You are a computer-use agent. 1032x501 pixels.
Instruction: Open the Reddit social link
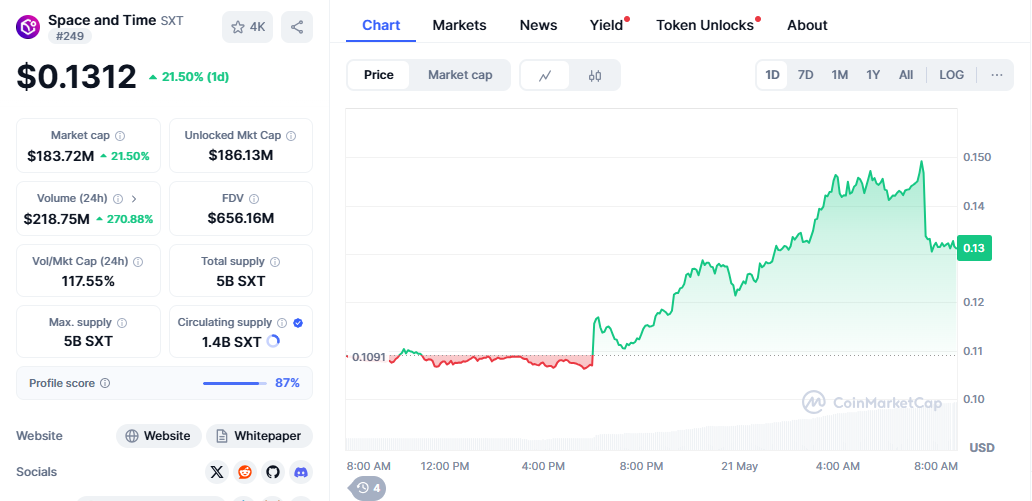pos(245,472)
